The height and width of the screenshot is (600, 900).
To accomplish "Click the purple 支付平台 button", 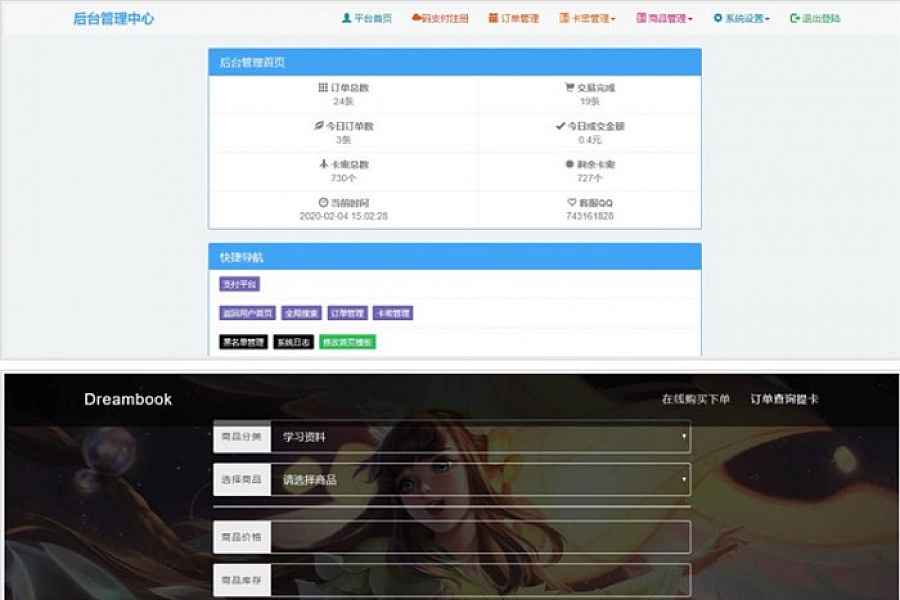I will 239,284.
